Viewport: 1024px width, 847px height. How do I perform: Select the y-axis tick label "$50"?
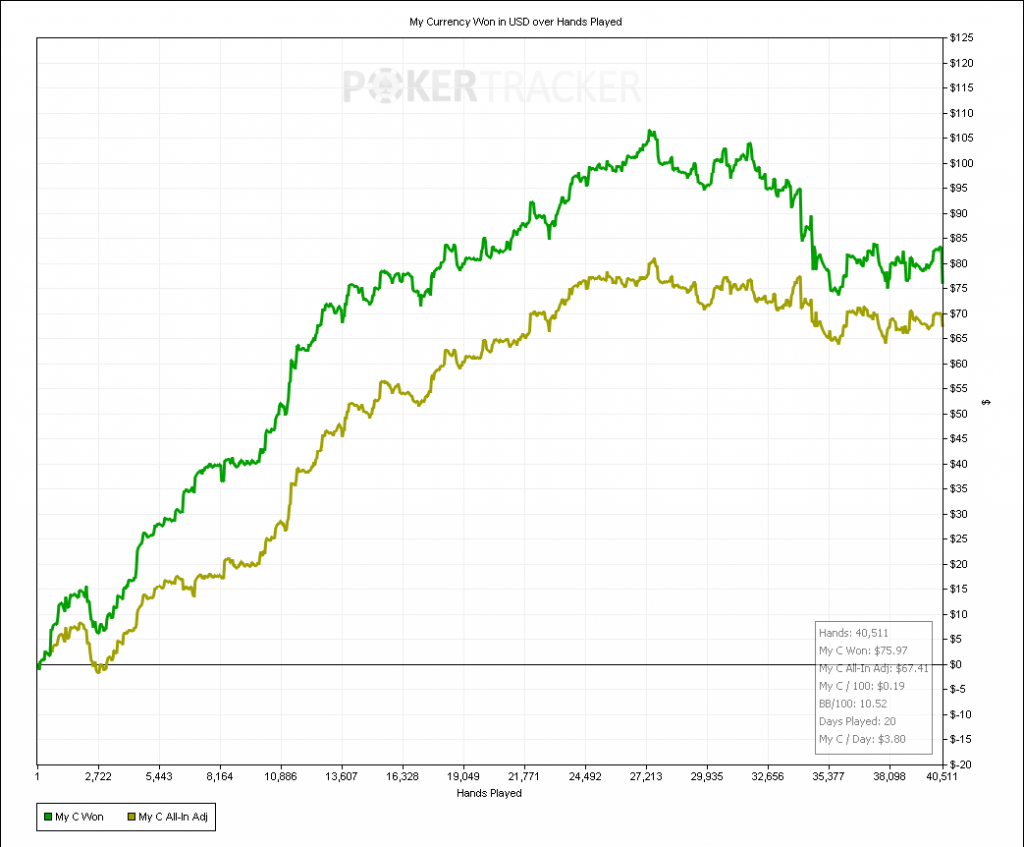959,414
